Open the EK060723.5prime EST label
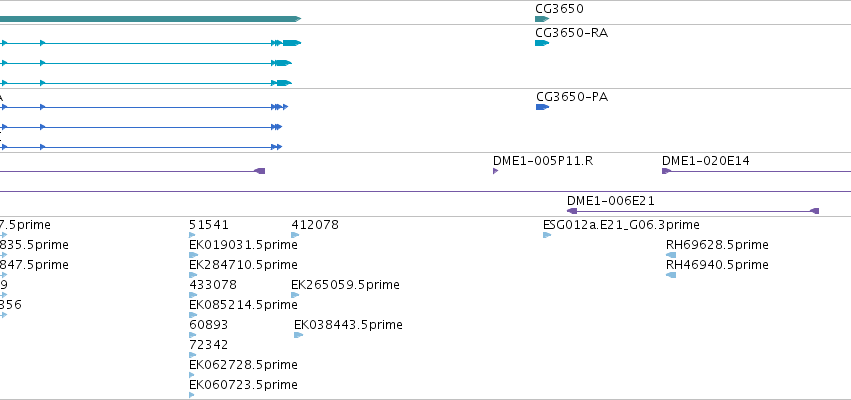This screenshot has width=851, height=400. pyautogui.click(x=243, y=385)
